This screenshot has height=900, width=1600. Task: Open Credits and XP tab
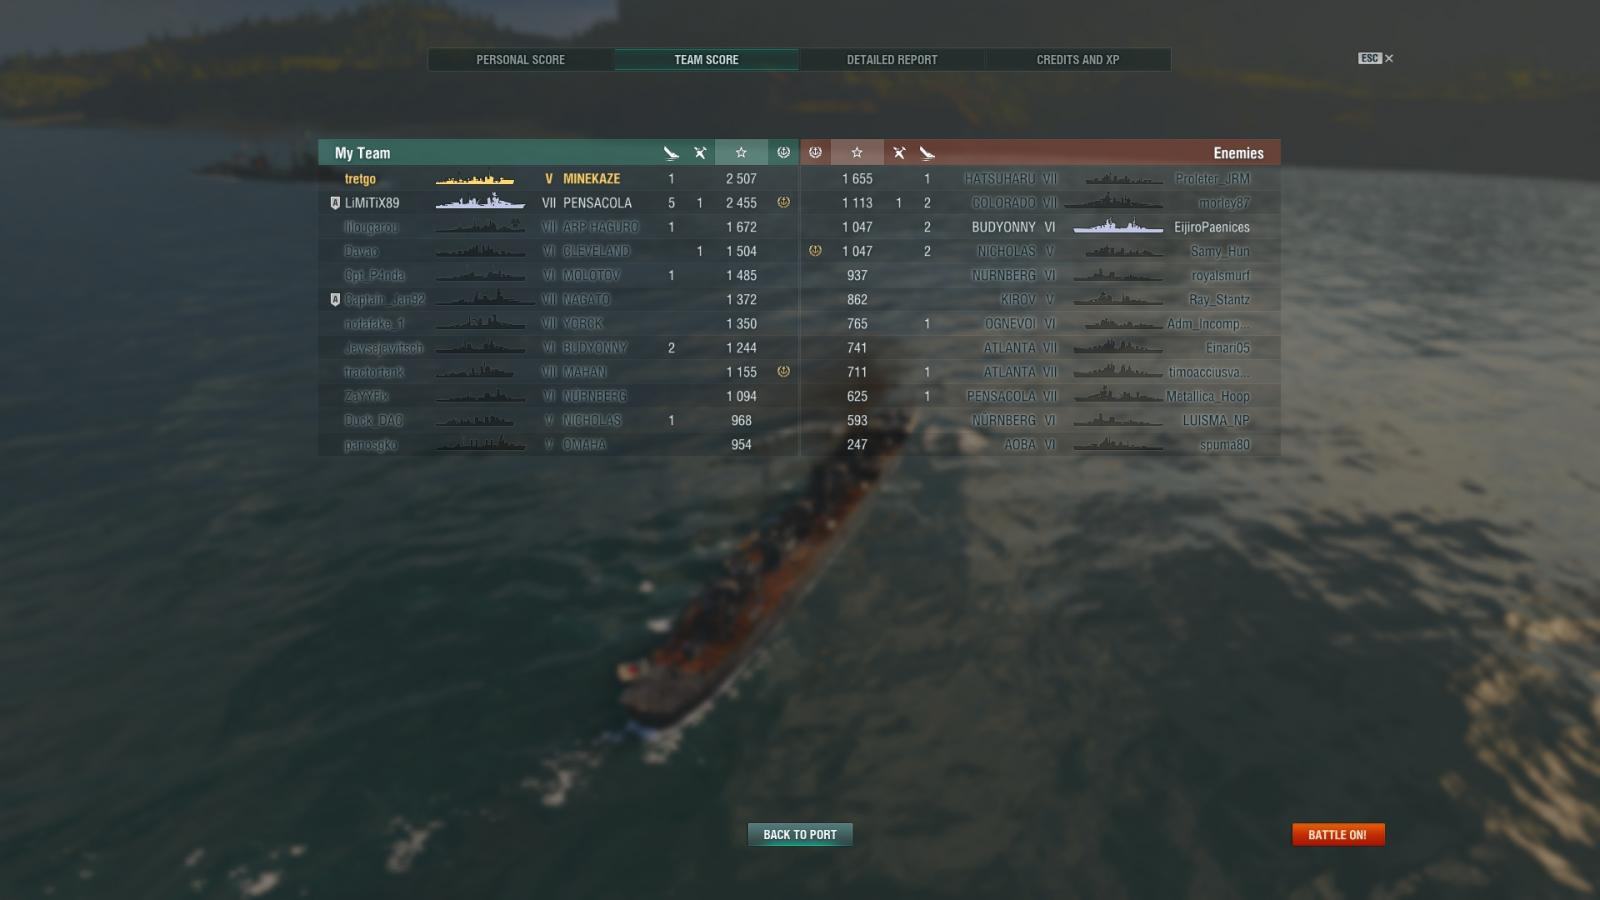pyautogui.click(x=1078, y=60)
